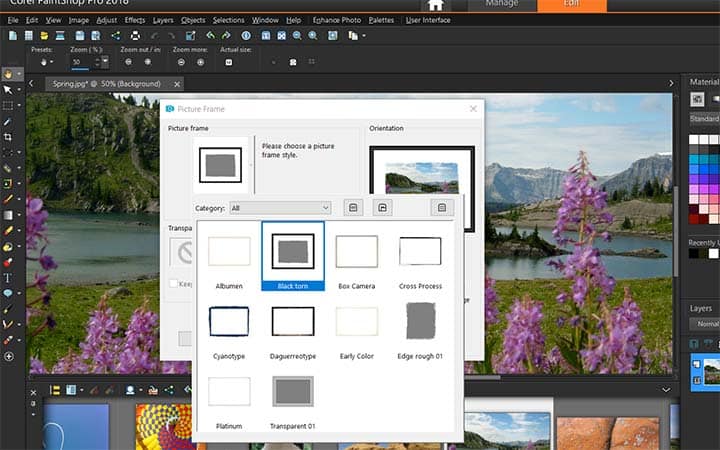This screenshot has width=720, height=450.
Task: Click the rightmost icon in the Category row
Action: tap(442, 208)
